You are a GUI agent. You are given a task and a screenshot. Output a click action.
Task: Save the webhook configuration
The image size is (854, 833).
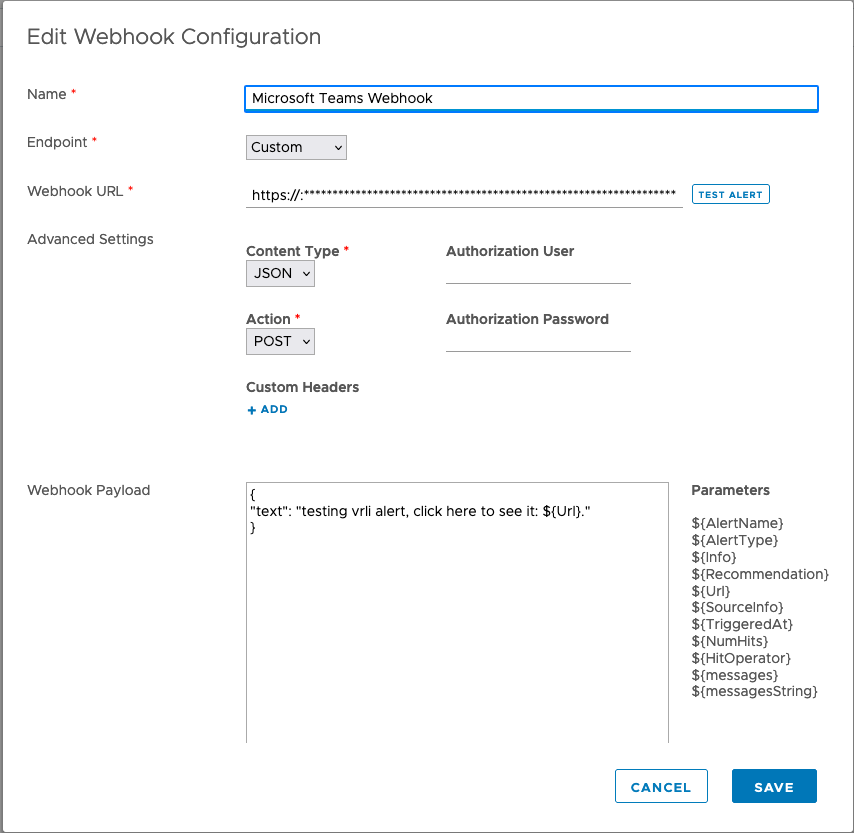(774, 787)
